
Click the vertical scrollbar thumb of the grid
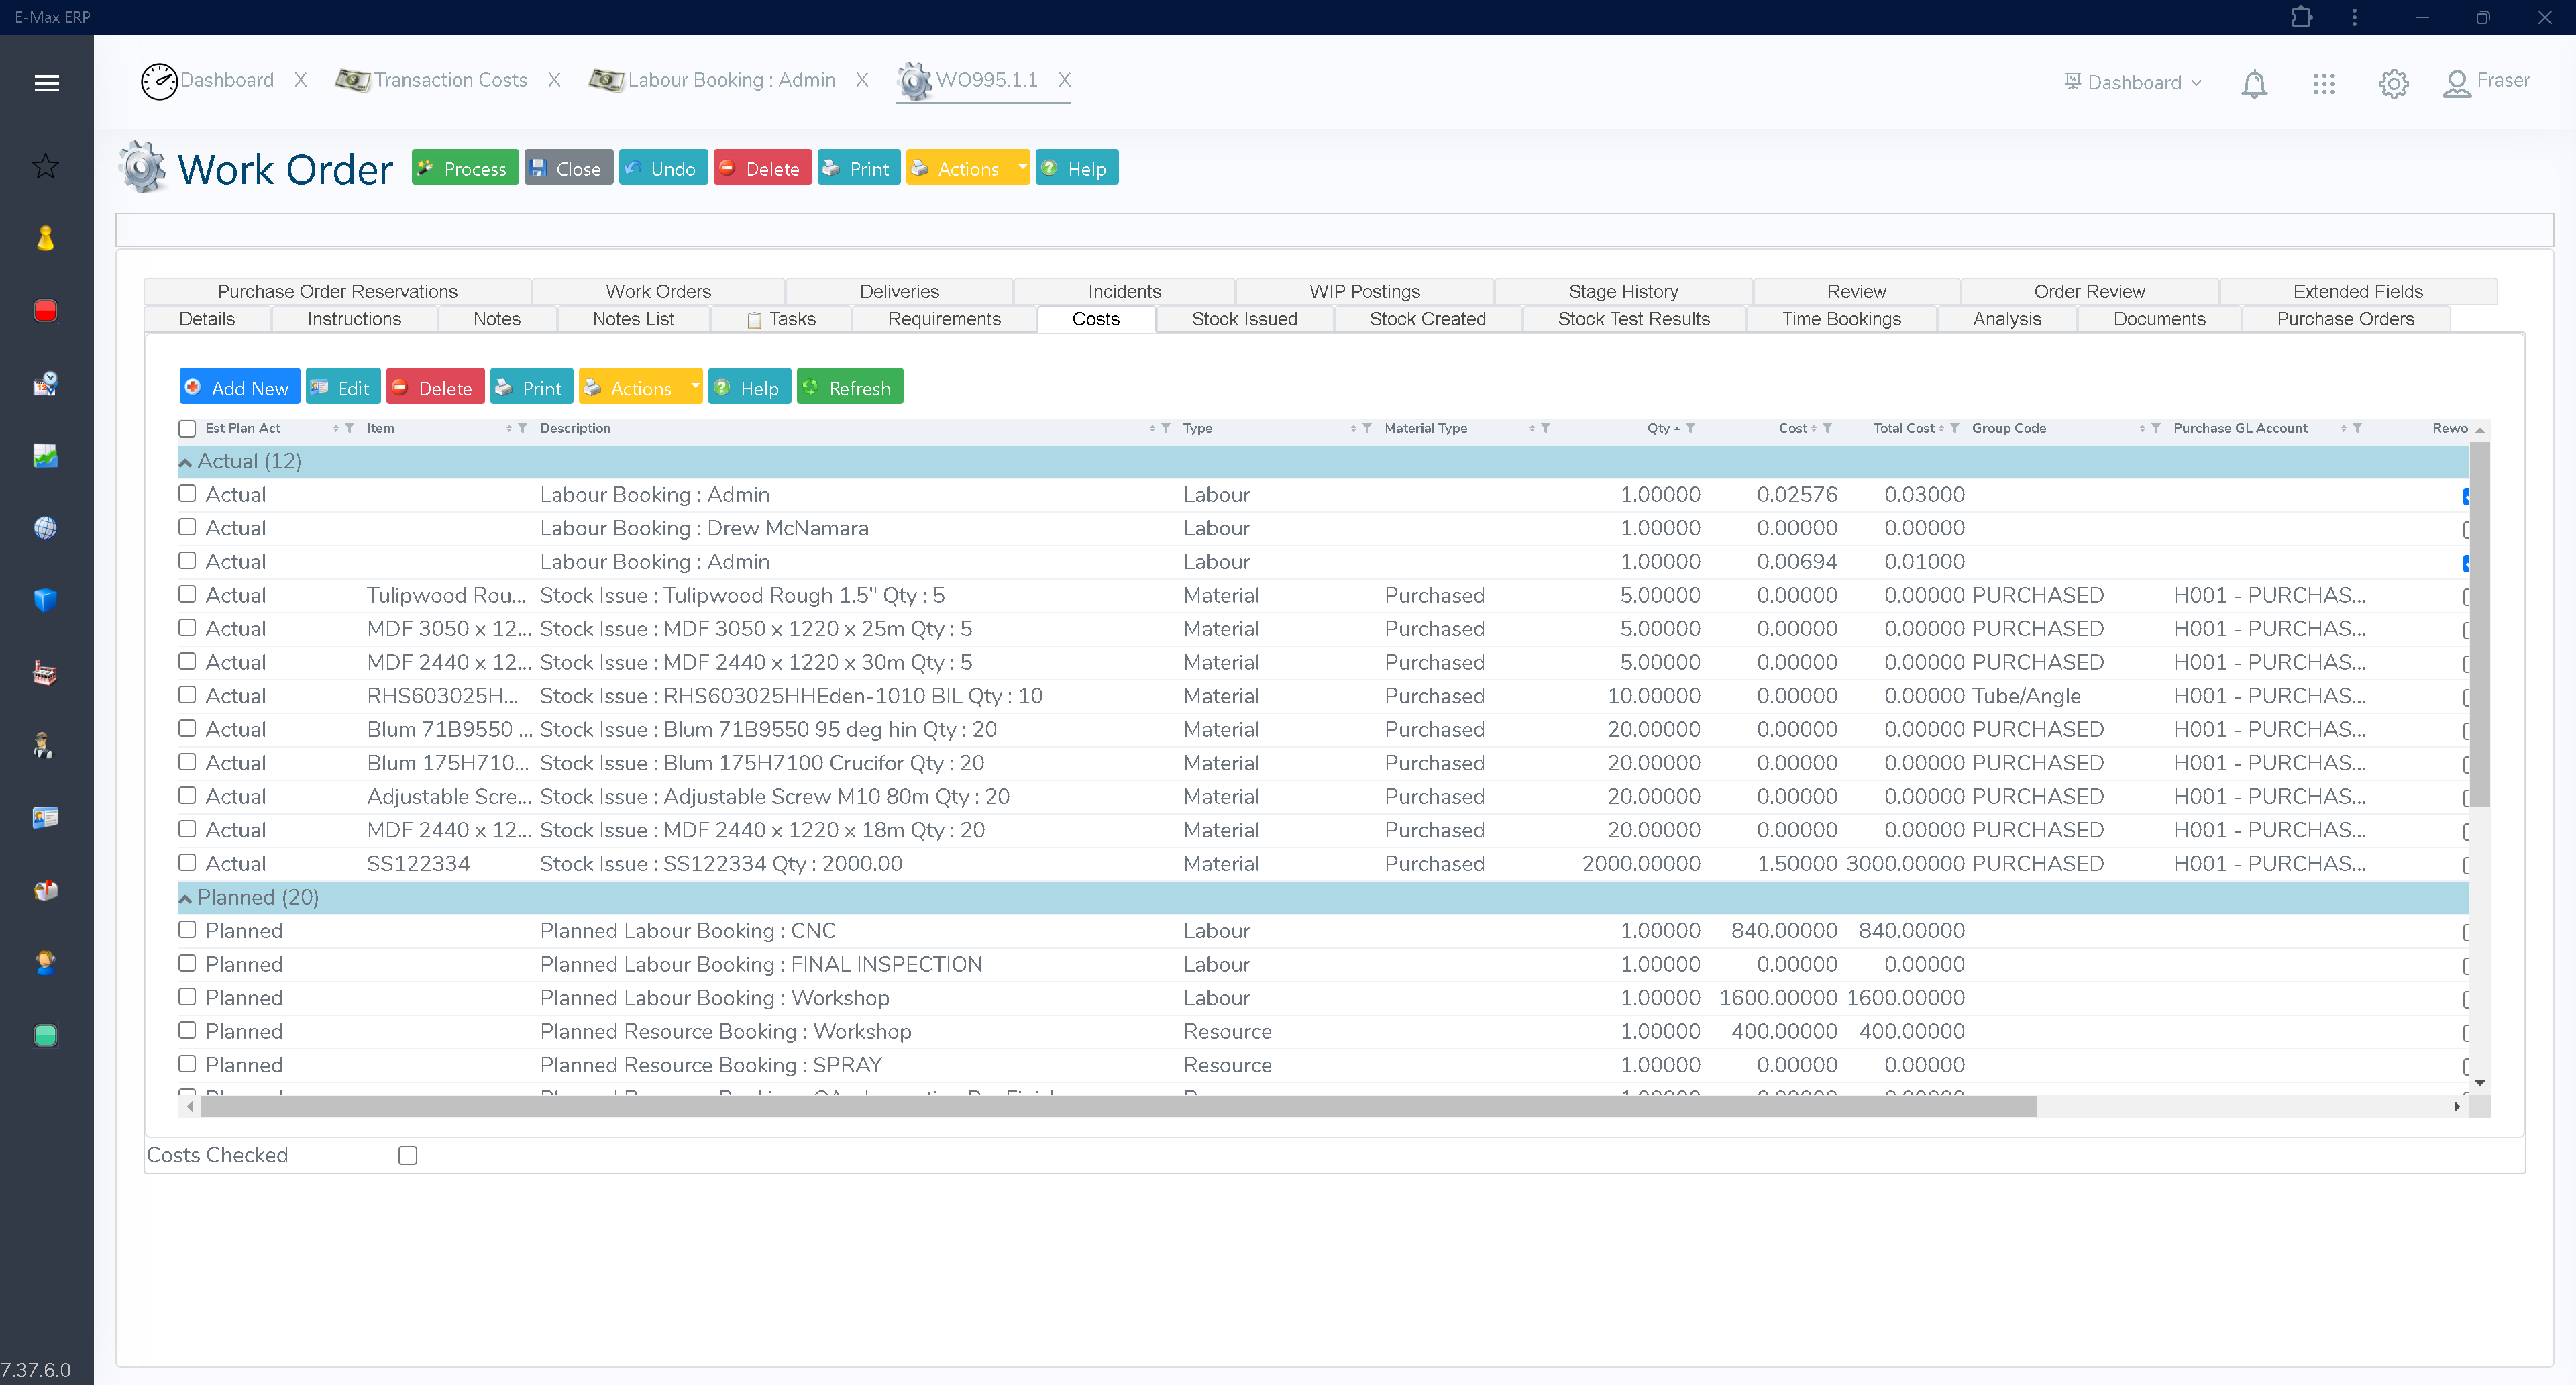tap(2479, 623)
